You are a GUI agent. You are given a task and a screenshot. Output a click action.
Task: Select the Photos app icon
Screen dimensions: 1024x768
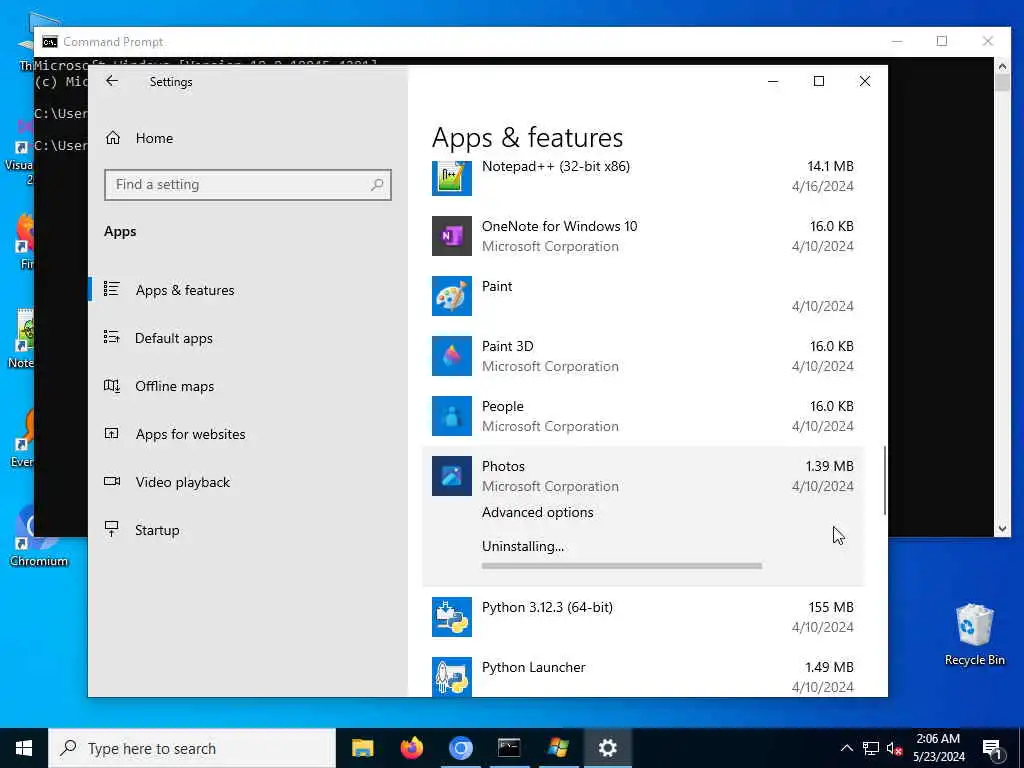click(x=451, y=476)
